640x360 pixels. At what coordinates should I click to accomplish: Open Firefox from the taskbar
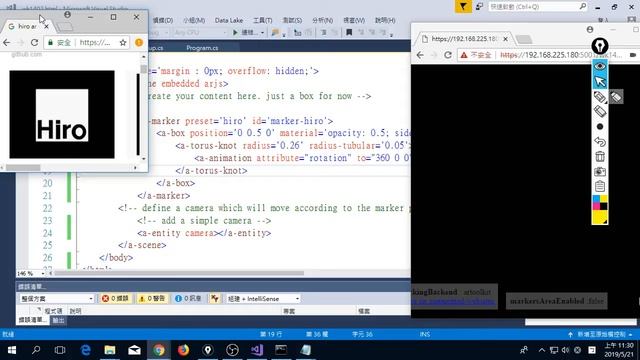point(183,350)
